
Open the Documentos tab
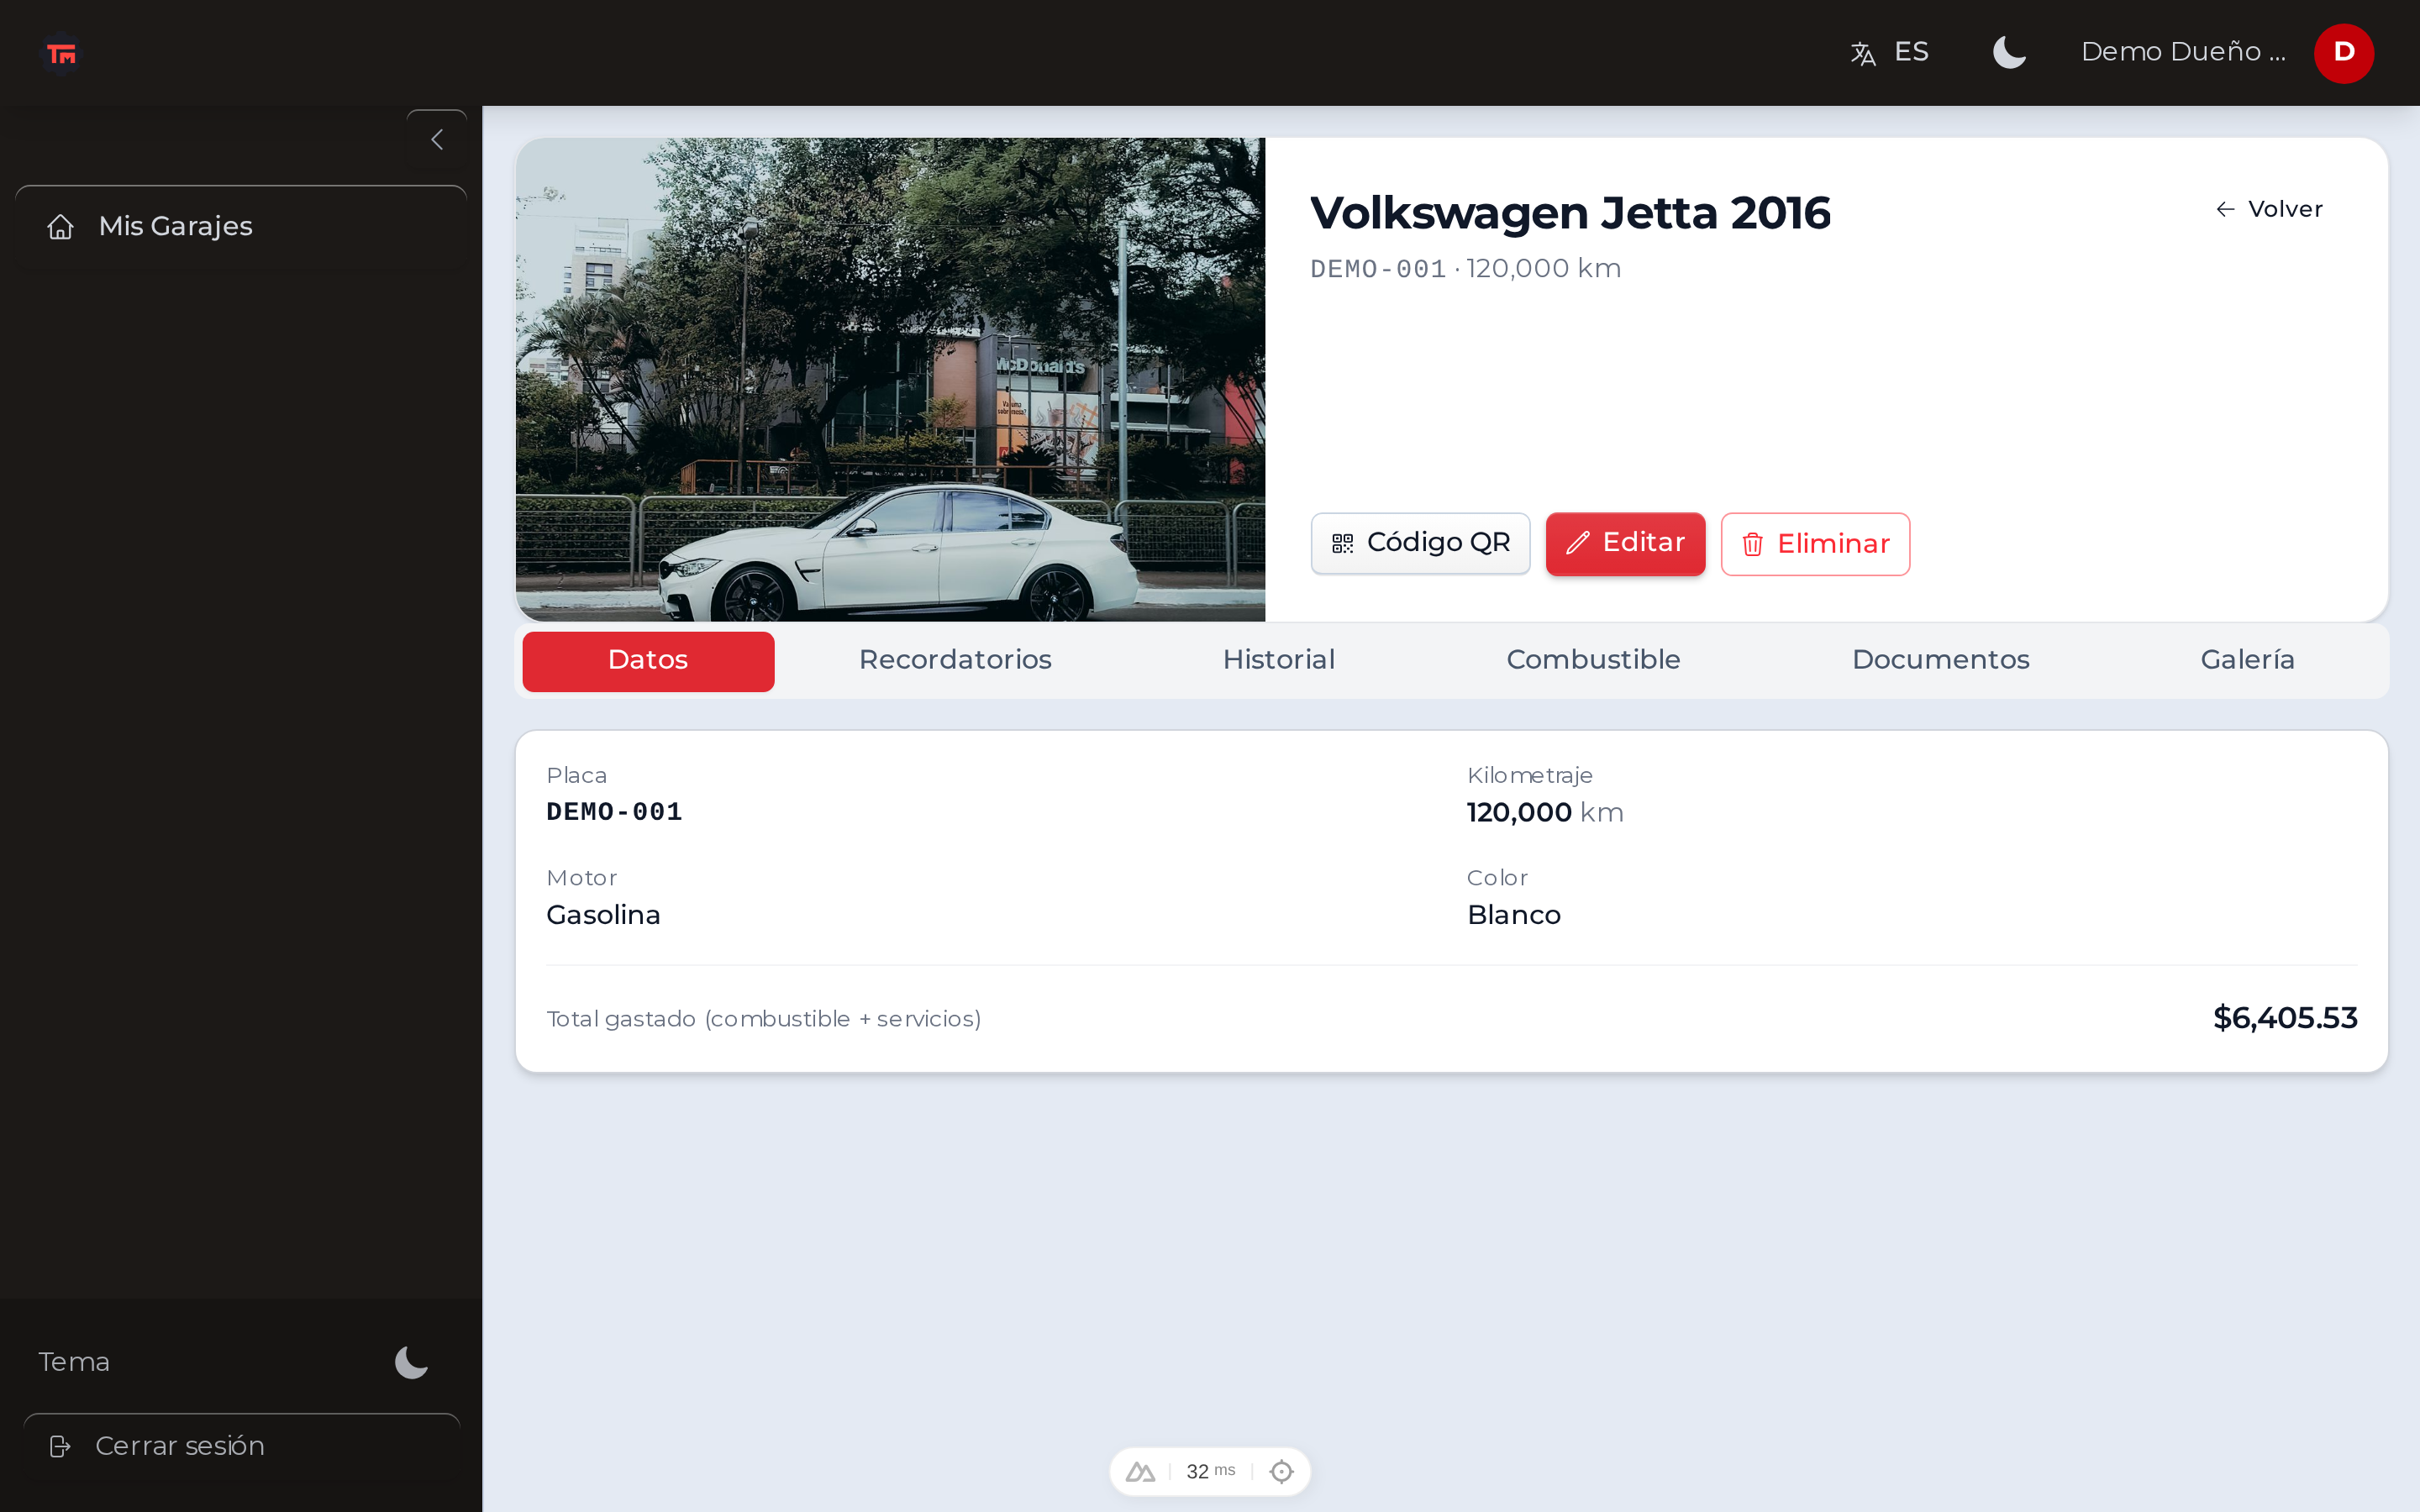pos(1940,660)
